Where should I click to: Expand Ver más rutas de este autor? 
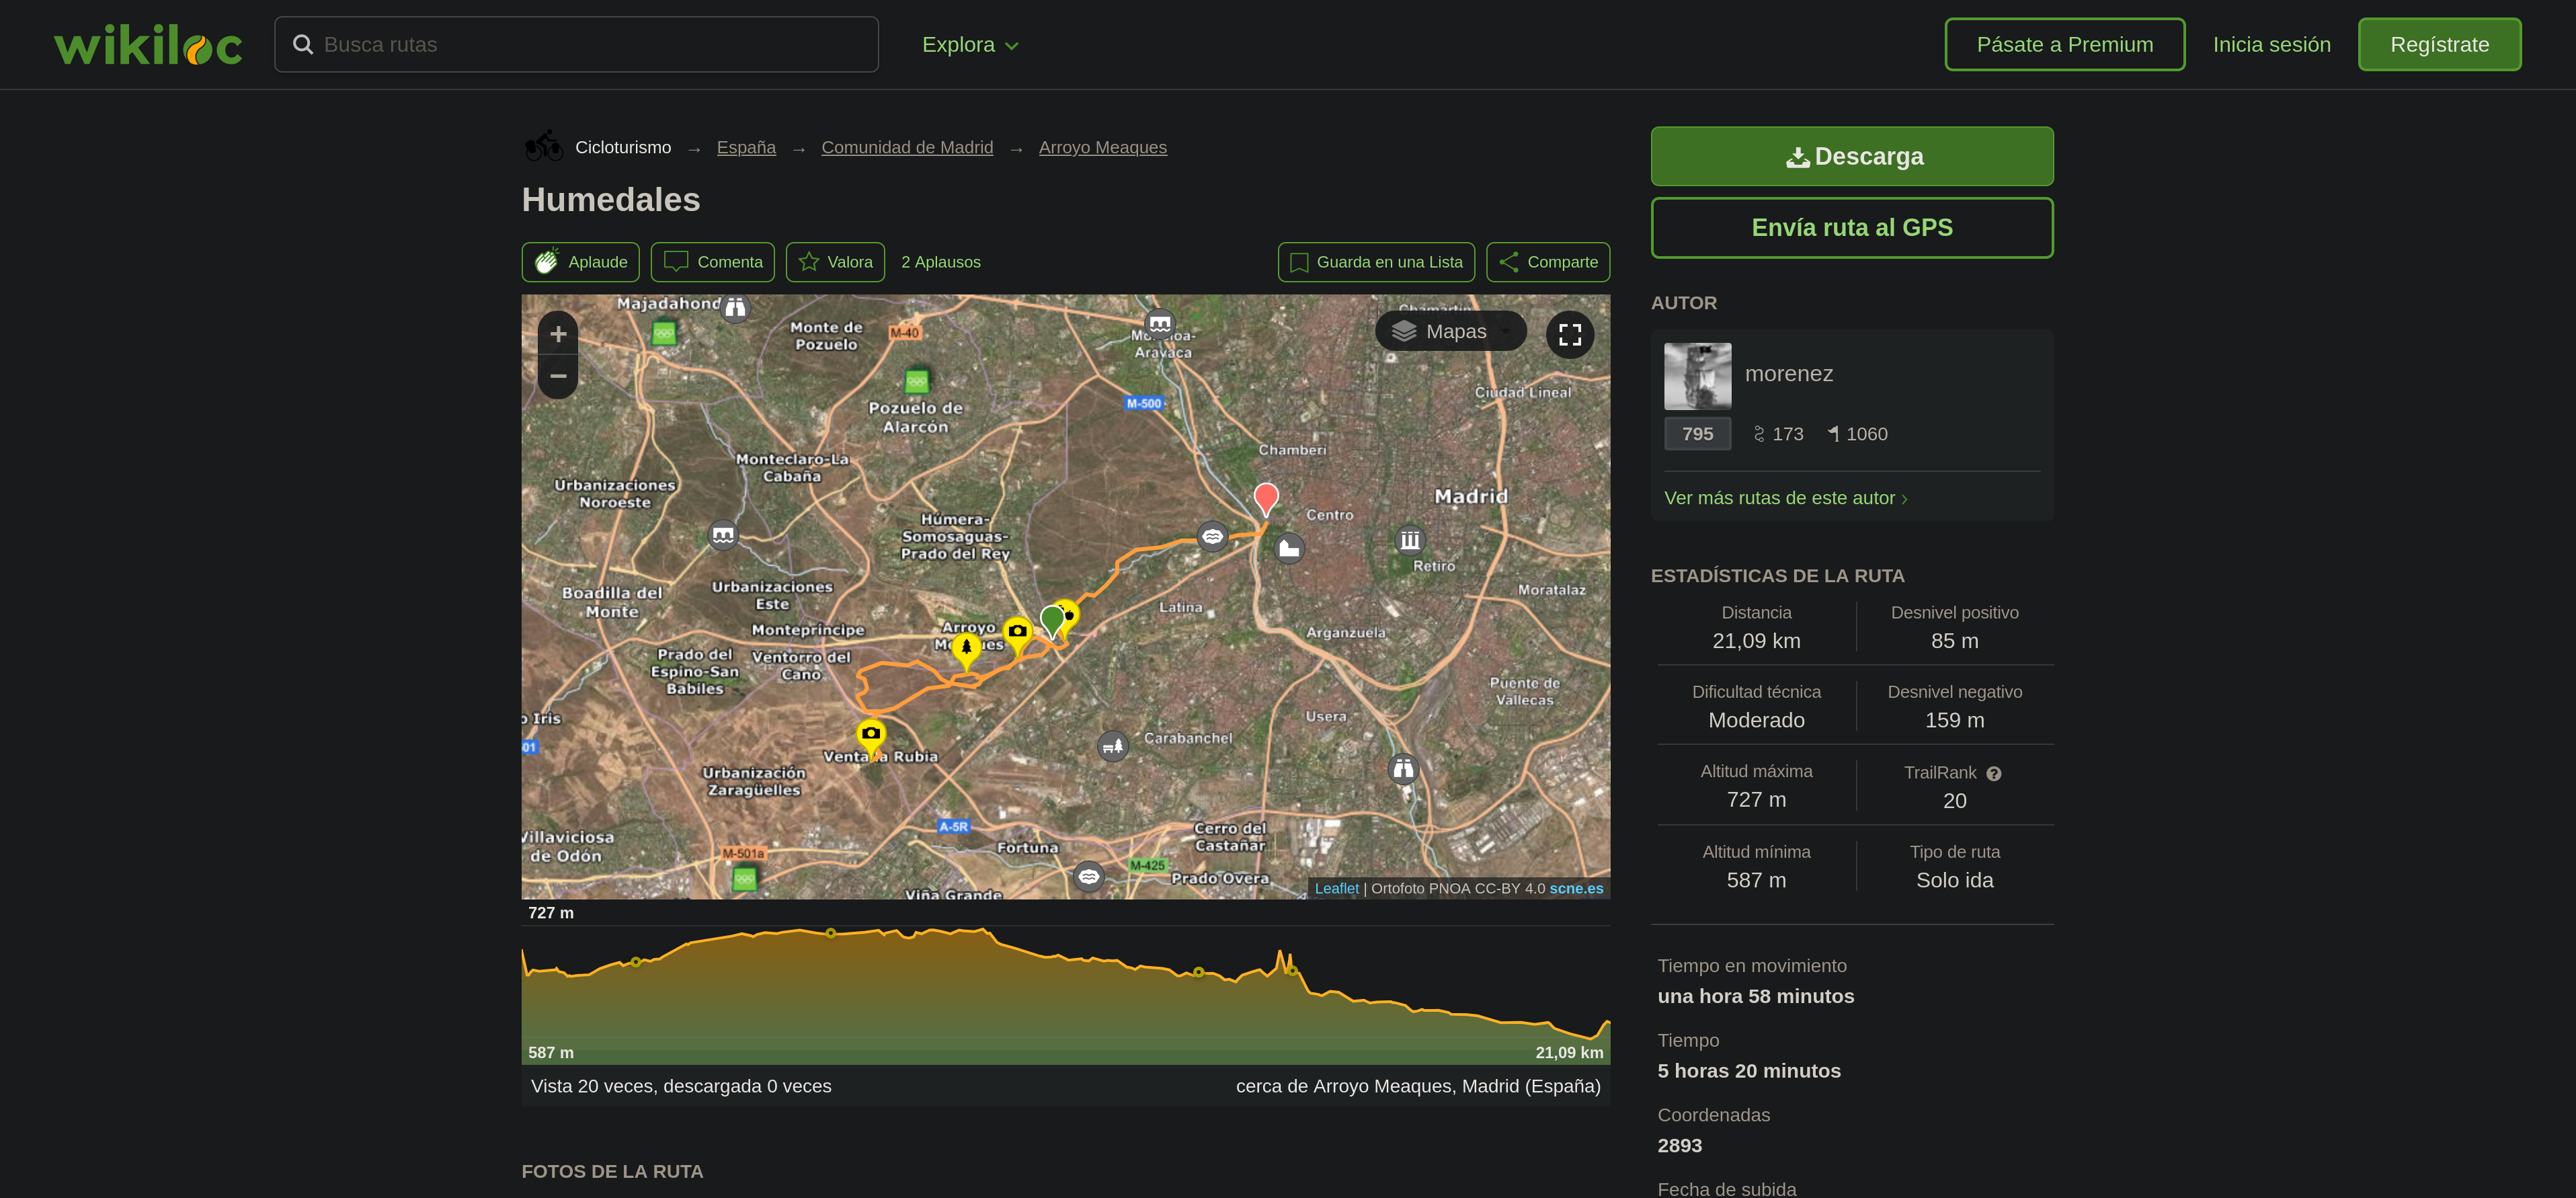[x=1785, y=498]
